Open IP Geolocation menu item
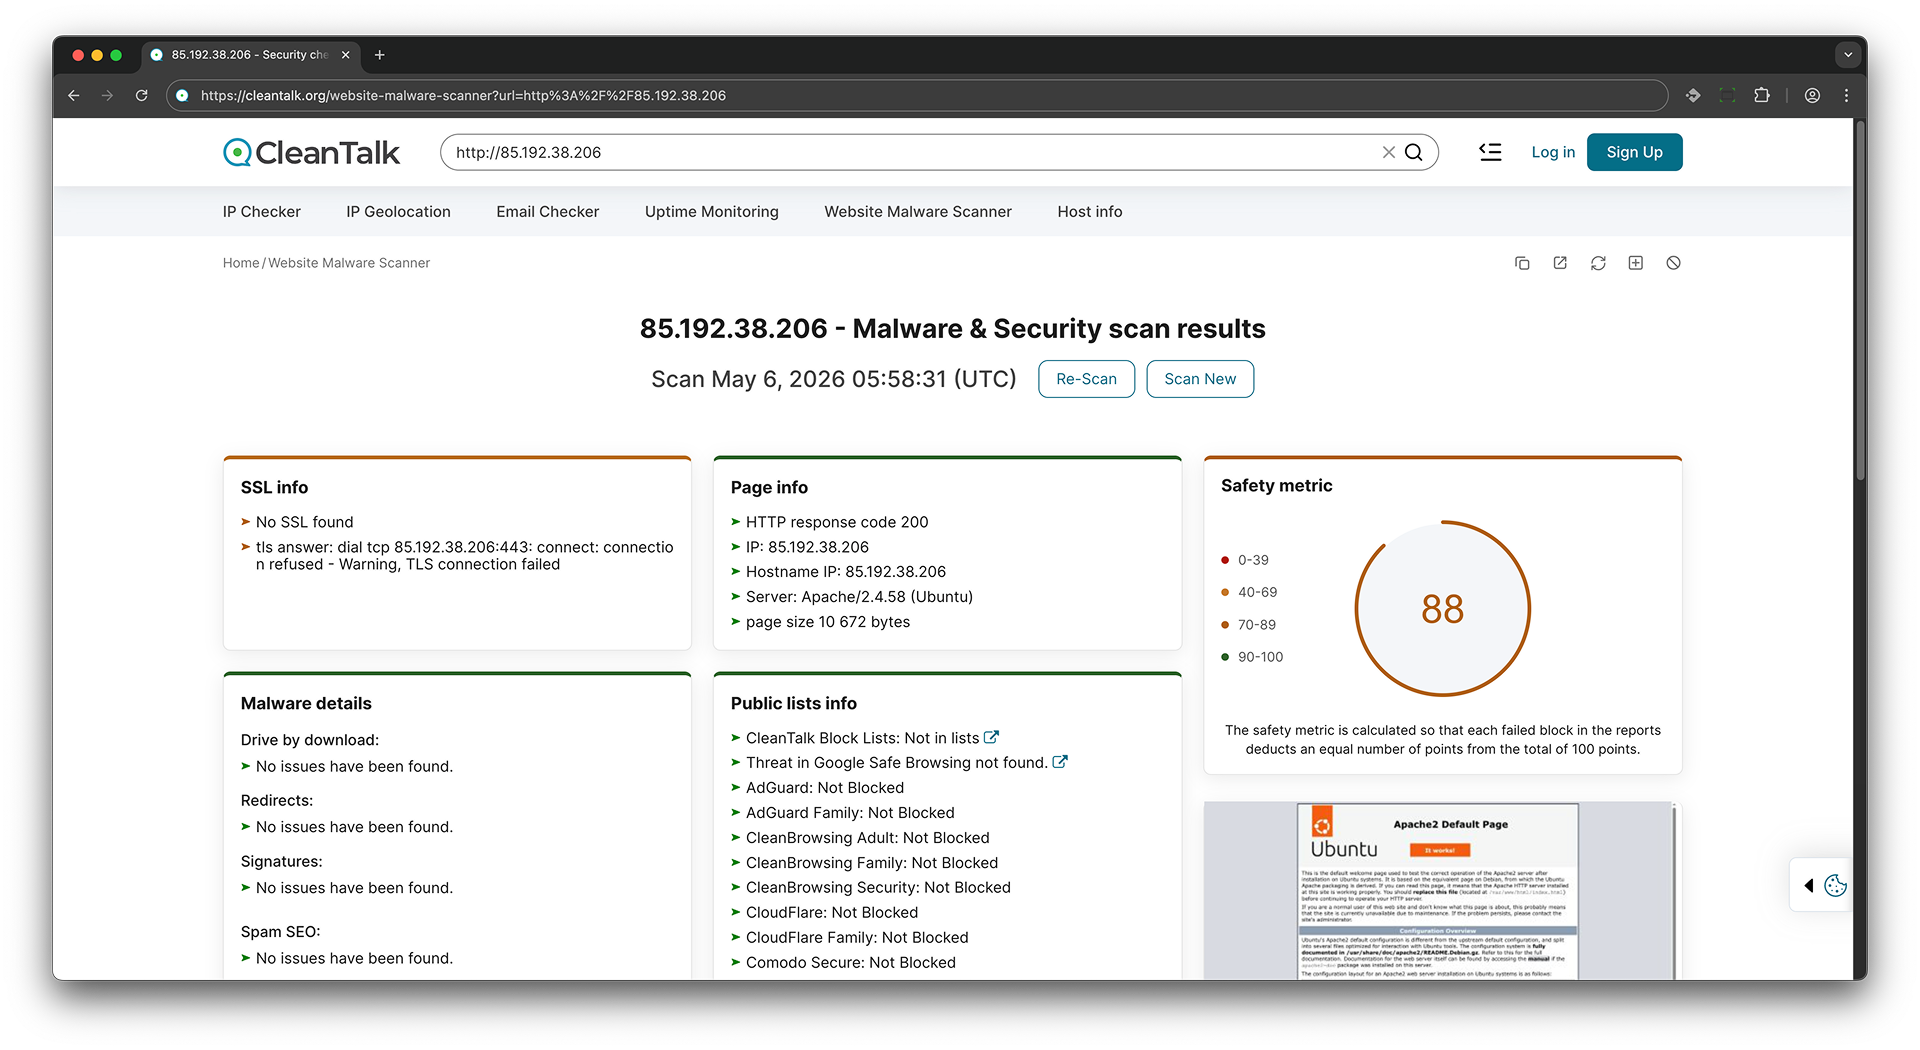The width and height of the screenshot is (1920, 1050). 398,212
